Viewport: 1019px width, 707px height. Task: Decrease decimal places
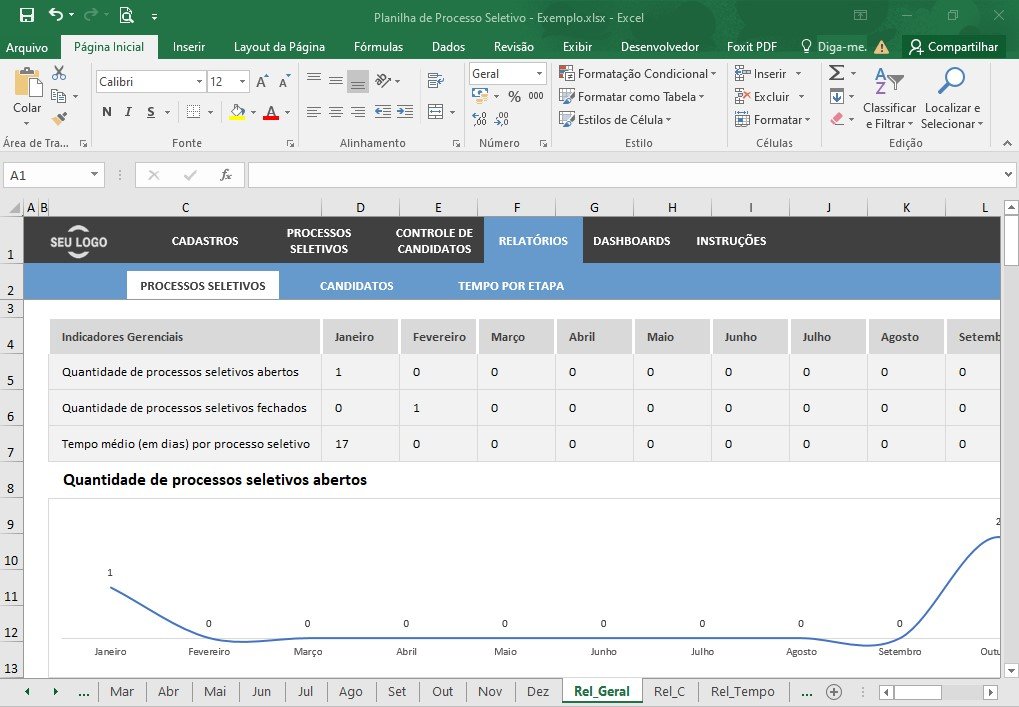[x=502, y=119]
